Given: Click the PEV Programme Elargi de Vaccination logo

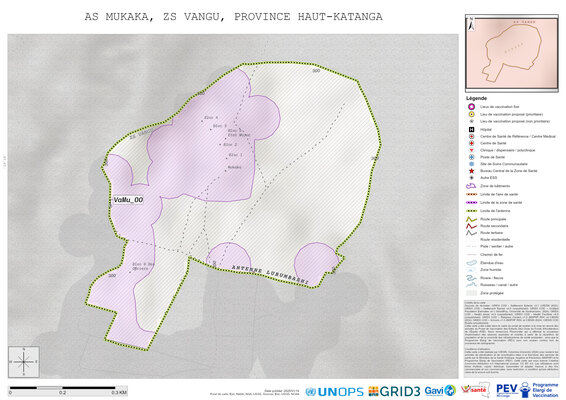Looking at the screenshot, I should click(x=527, y=390).
